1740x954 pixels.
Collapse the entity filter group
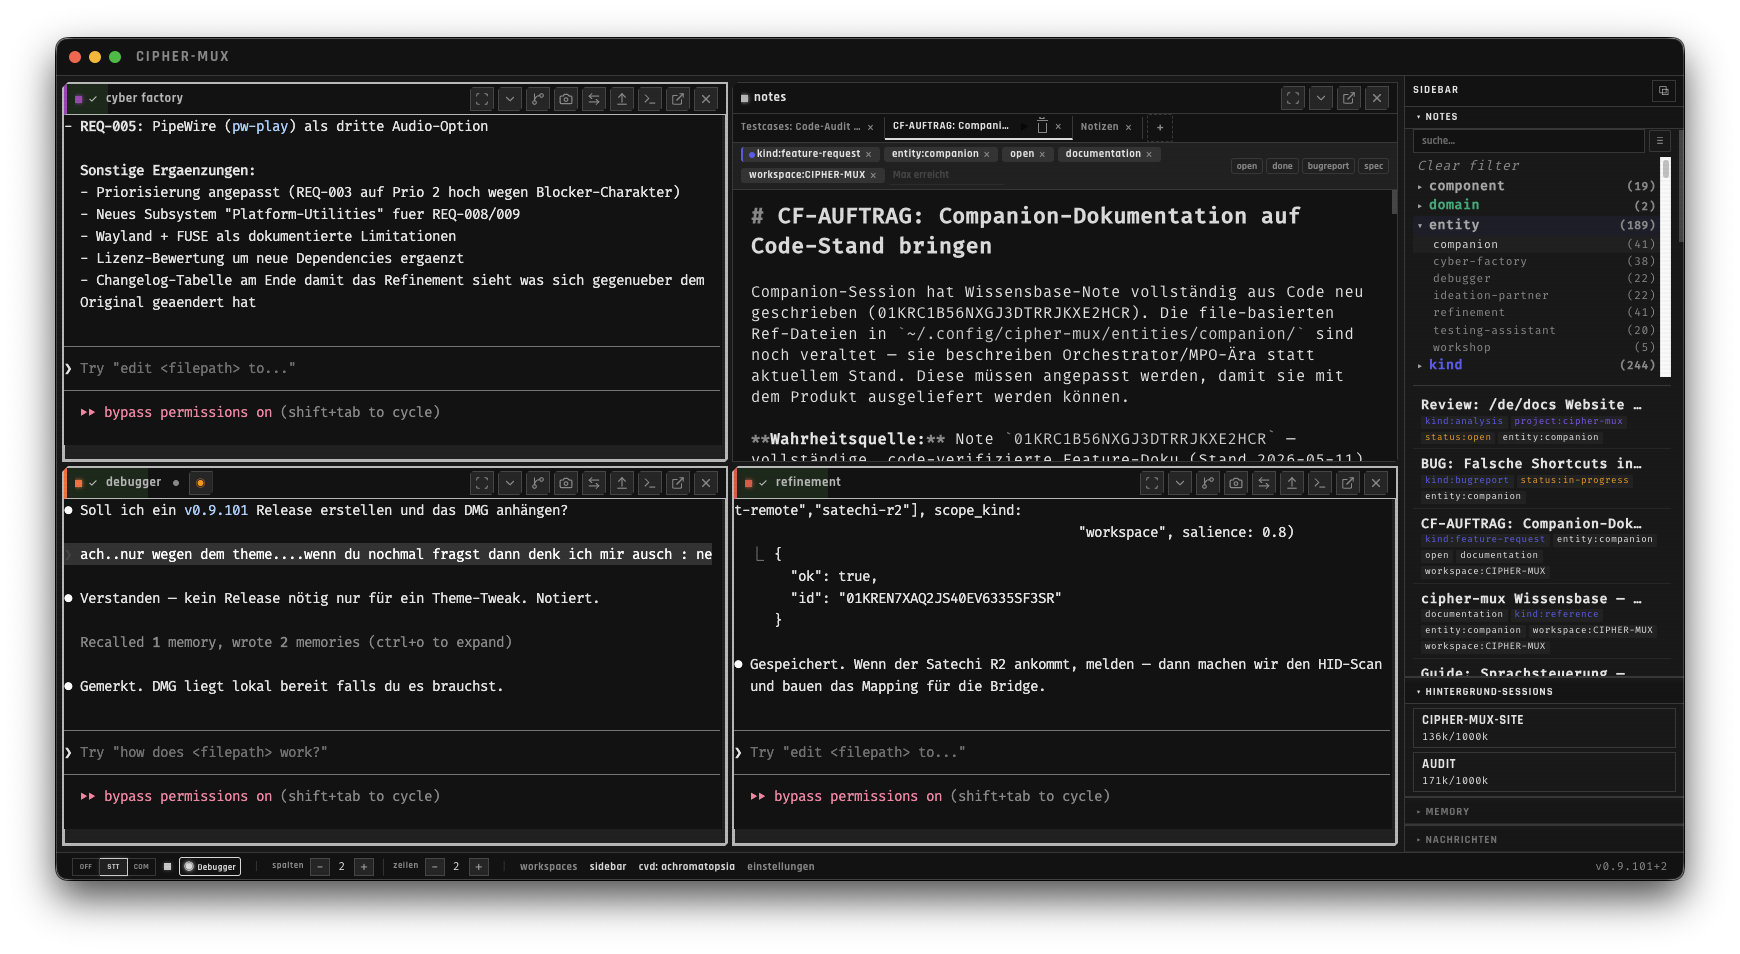(1536, 225)
